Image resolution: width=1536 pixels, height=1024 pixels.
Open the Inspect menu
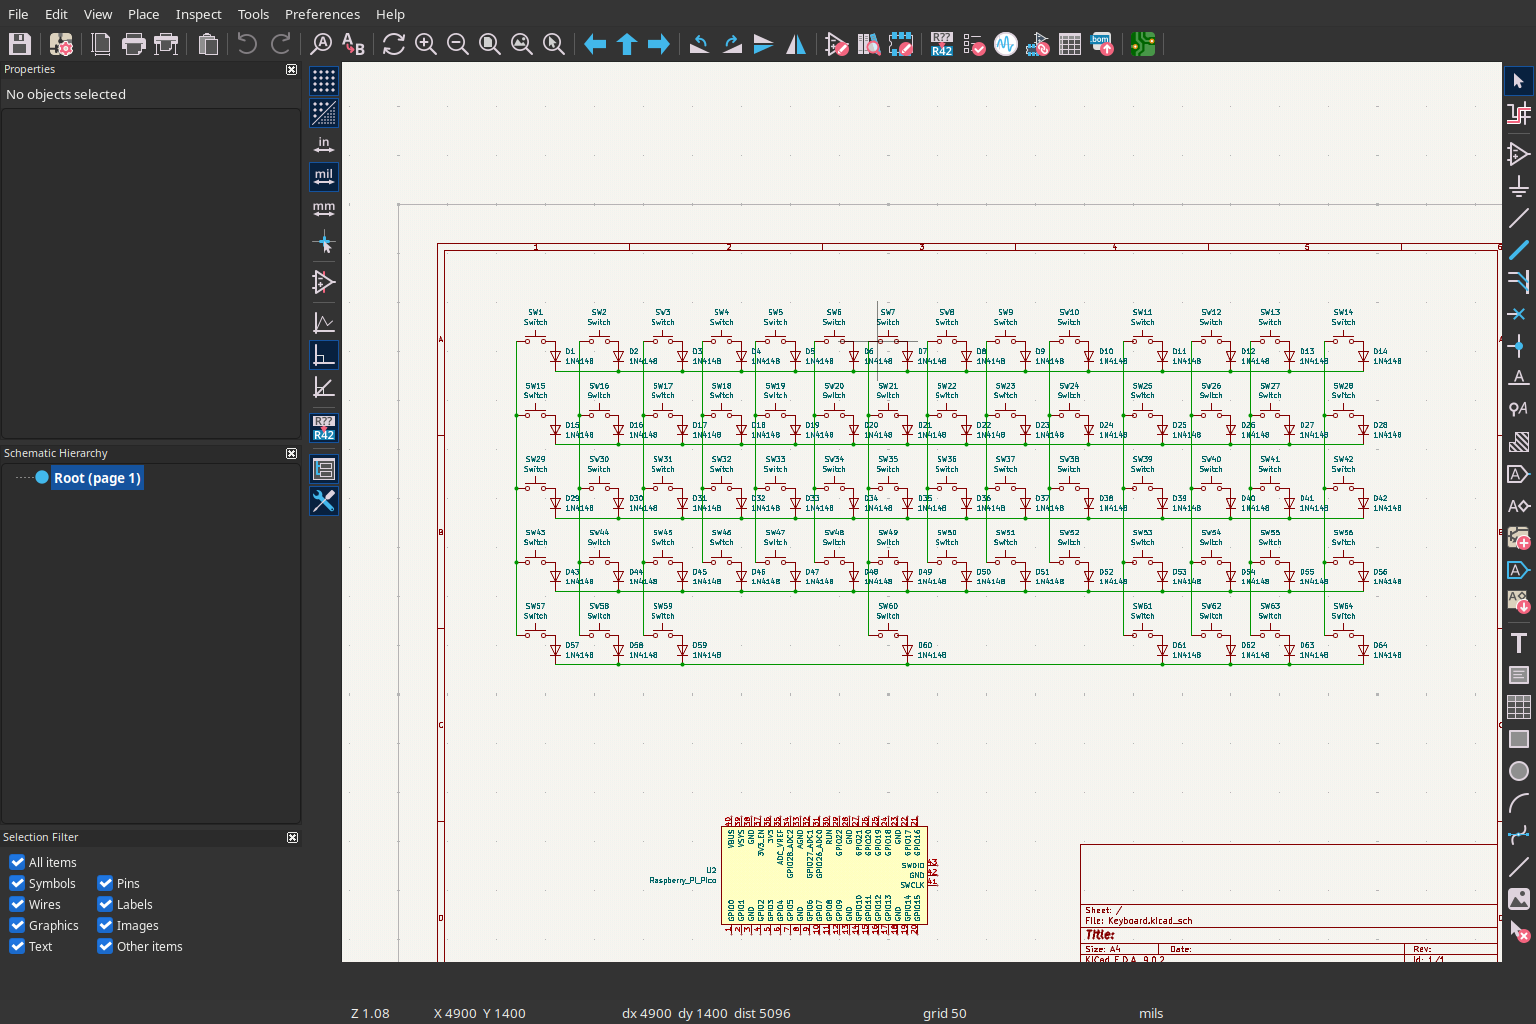pos(198,14)
